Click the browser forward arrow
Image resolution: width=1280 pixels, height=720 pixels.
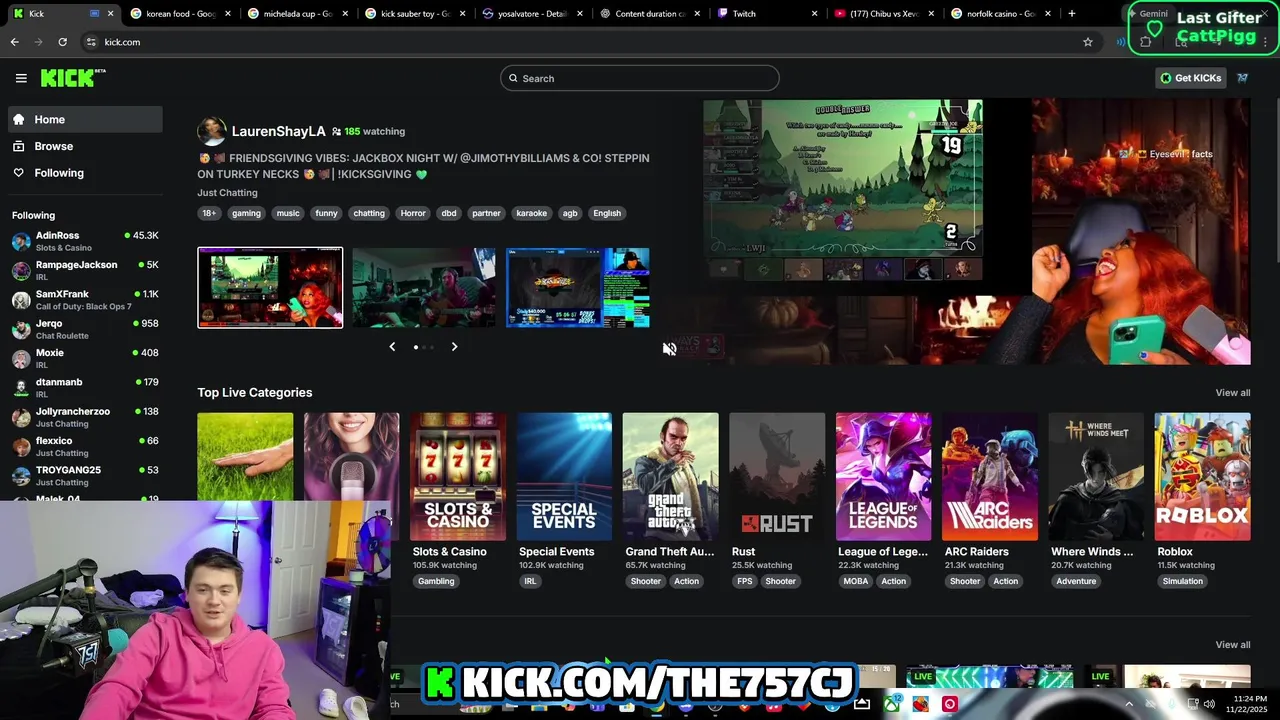tap(38, 42)
